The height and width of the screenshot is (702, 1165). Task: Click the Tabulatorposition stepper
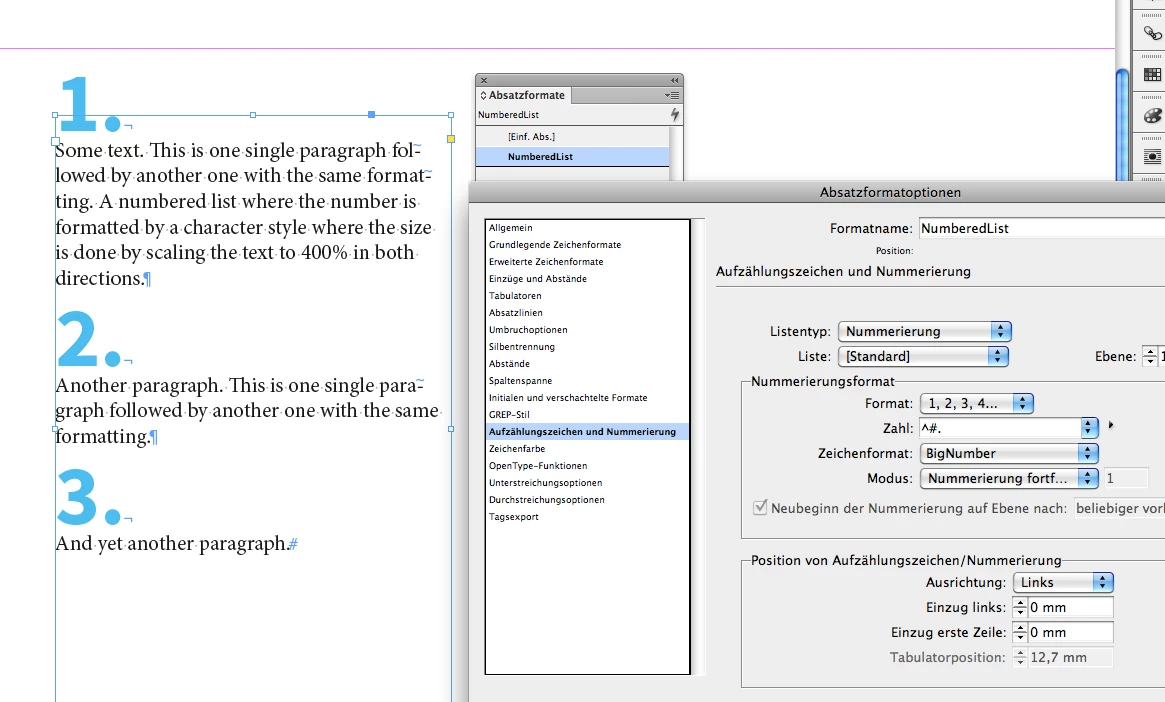pyautogui.click(x=1020, y=657)
